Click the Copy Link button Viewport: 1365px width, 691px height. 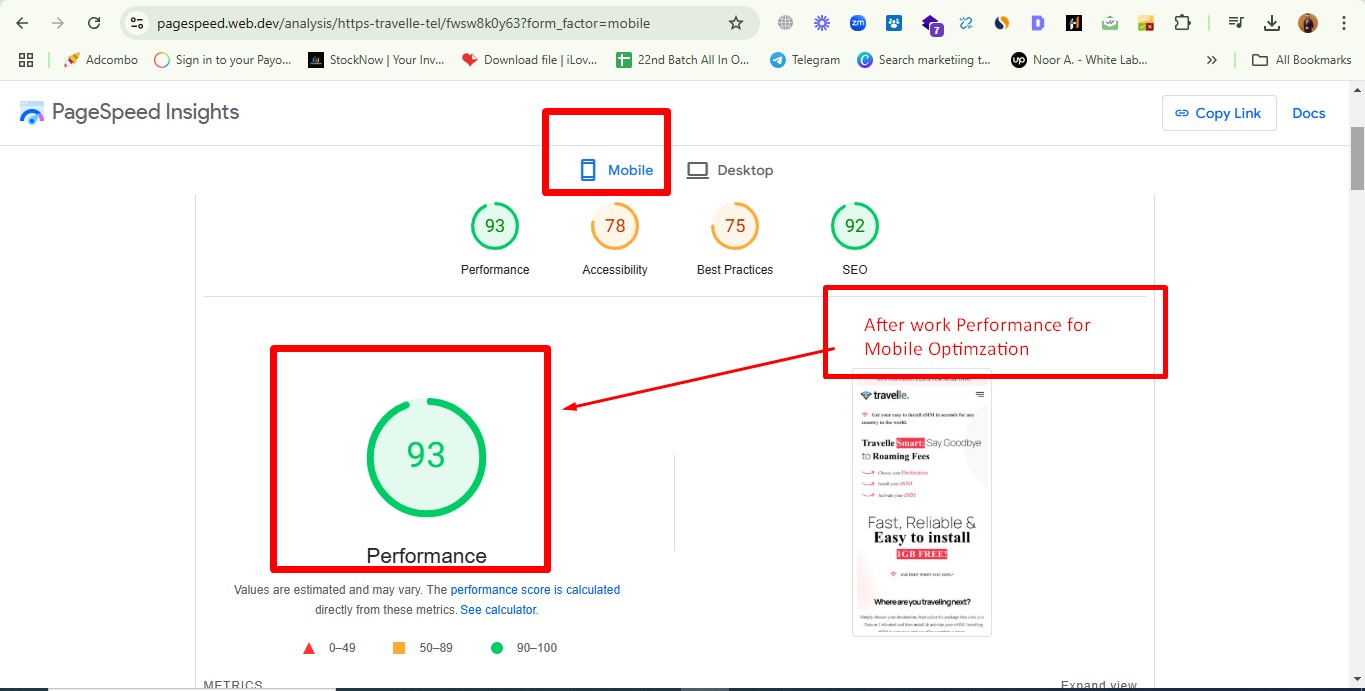1218,113
